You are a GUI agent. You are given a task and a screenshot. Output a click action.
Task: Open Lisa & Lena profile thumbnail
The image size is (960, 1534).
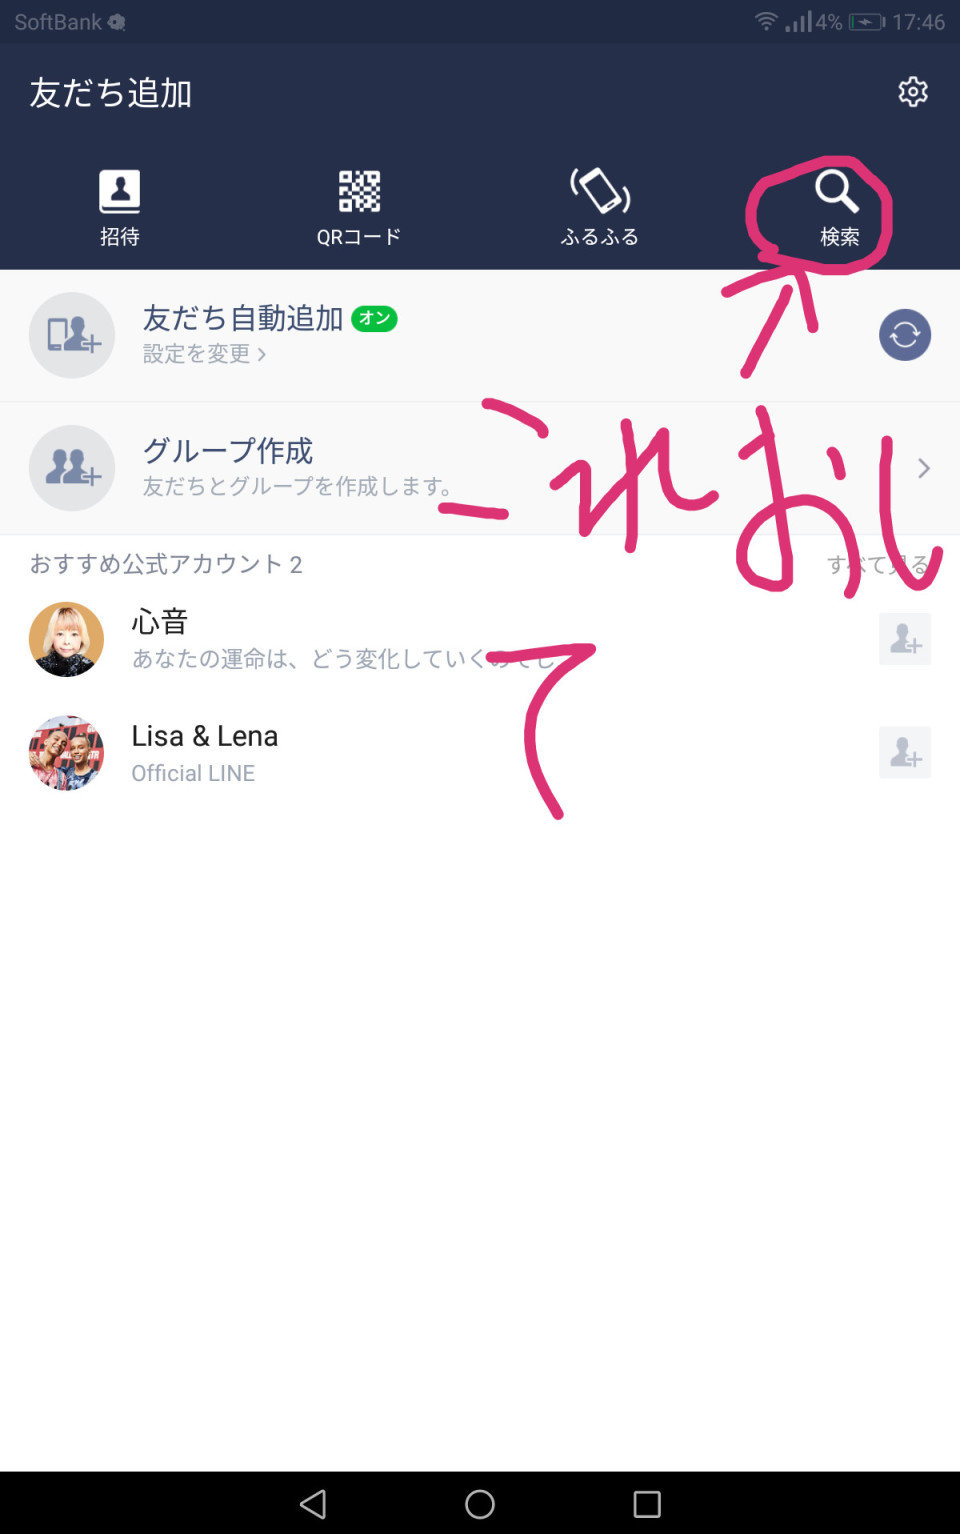tap(66, 752)
